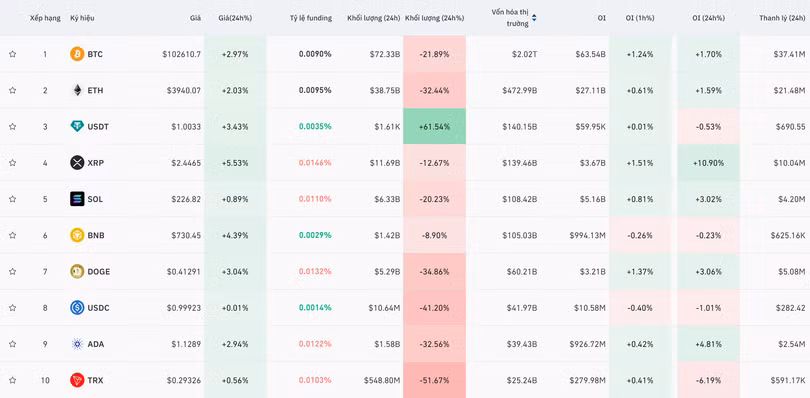Click ADA funding rate 0.0122%
Screen dimensions: 810x398
(x=315, y=344)
